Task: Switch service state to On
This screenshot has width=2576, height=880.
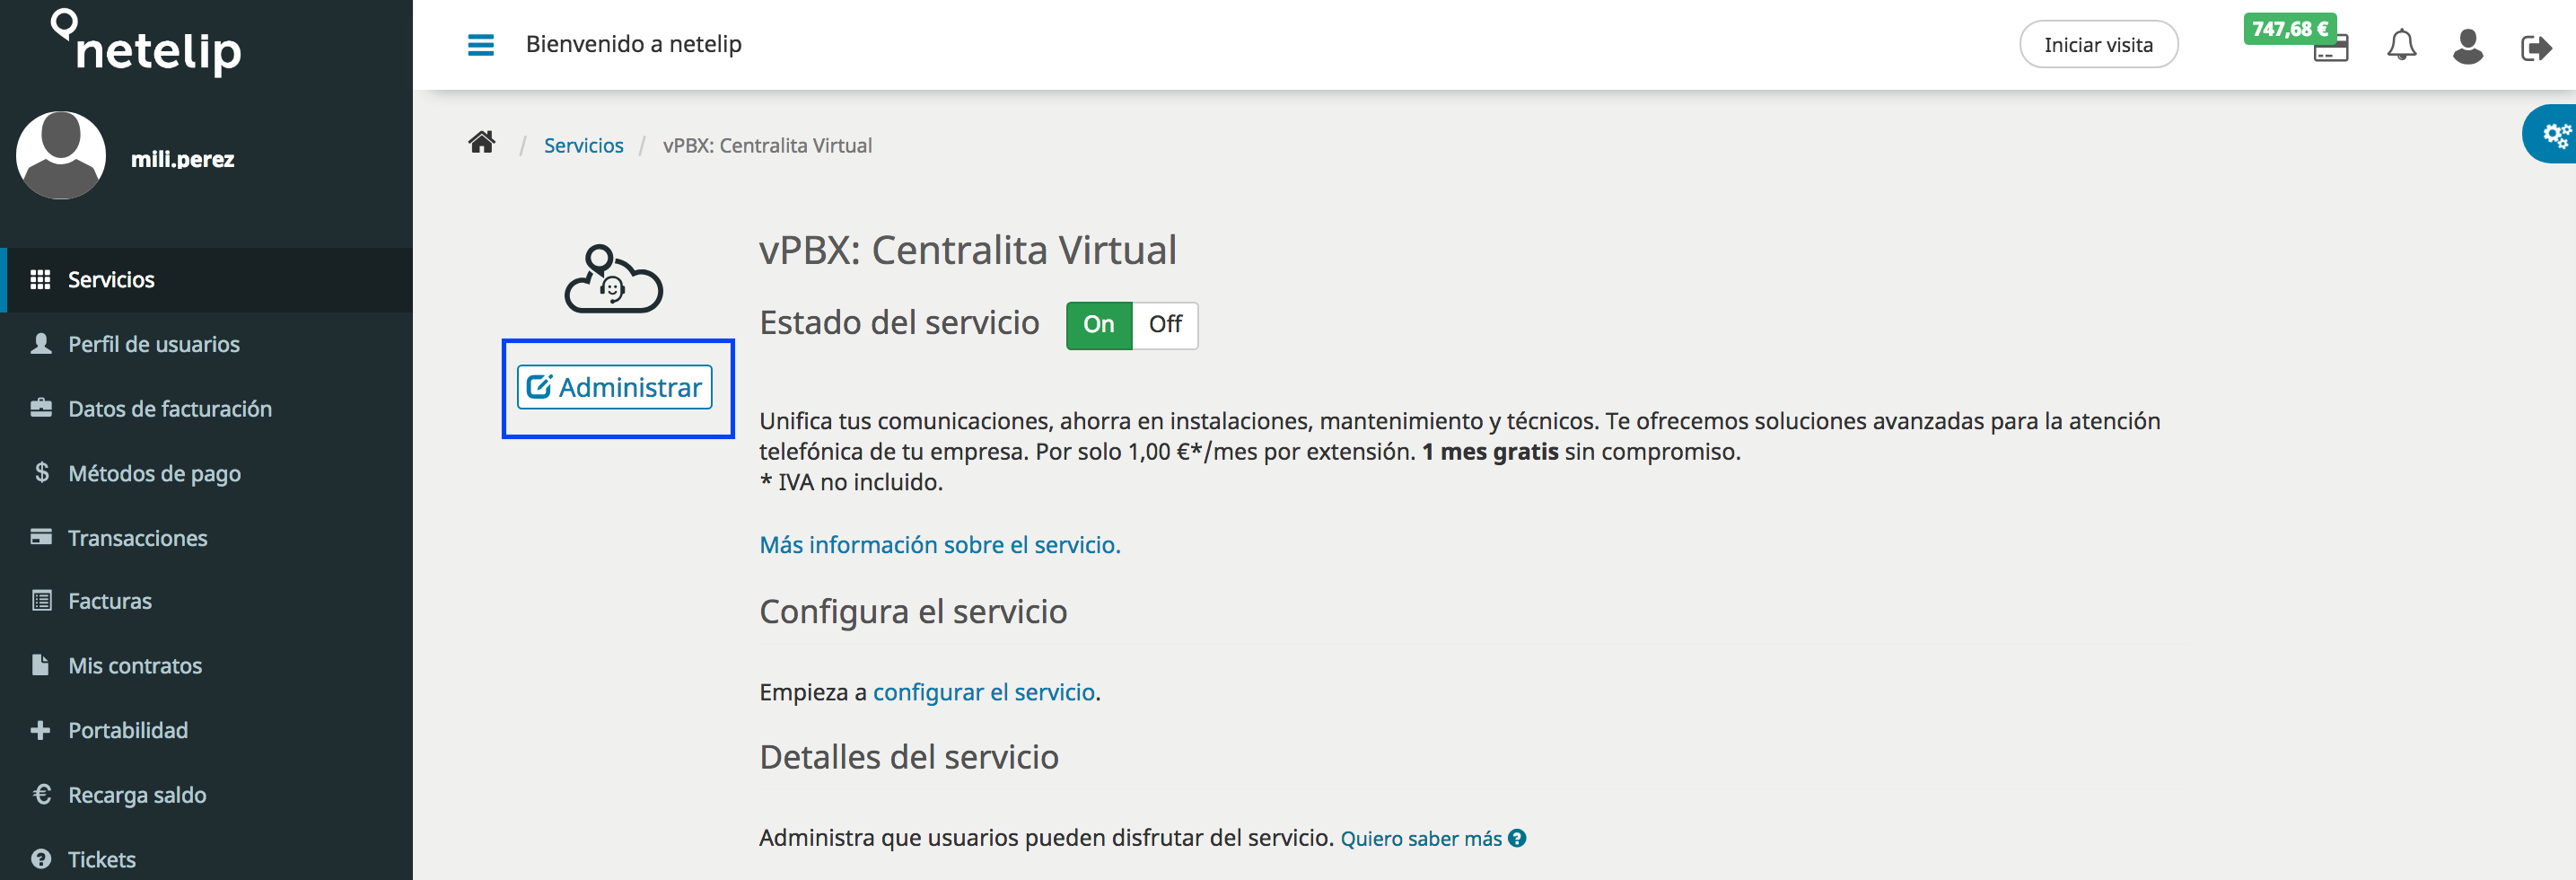Action: tap(1098, 325)
